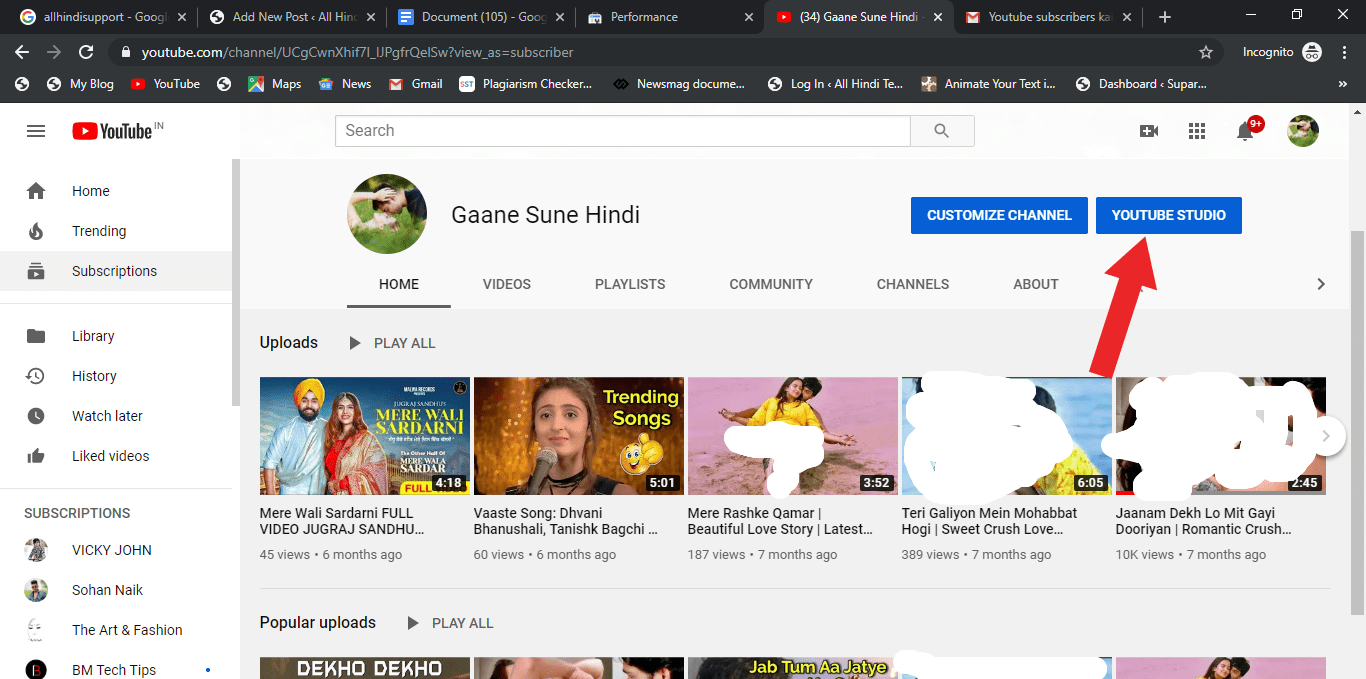Click the History clock icon

click(36, 376)
